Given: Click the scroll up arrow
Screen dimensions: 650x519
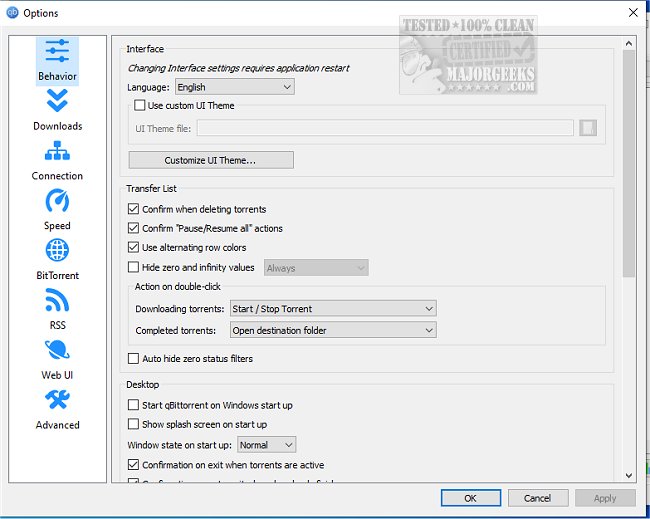Looking at the screenshot, I should [629, 43].
